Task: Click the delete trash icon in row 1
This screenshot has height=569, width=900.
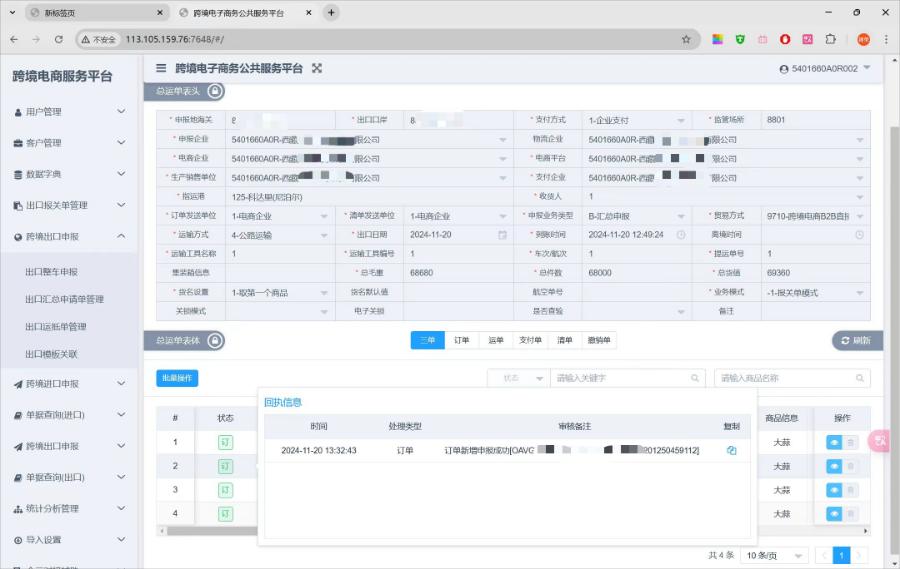Action: [851, 443]
